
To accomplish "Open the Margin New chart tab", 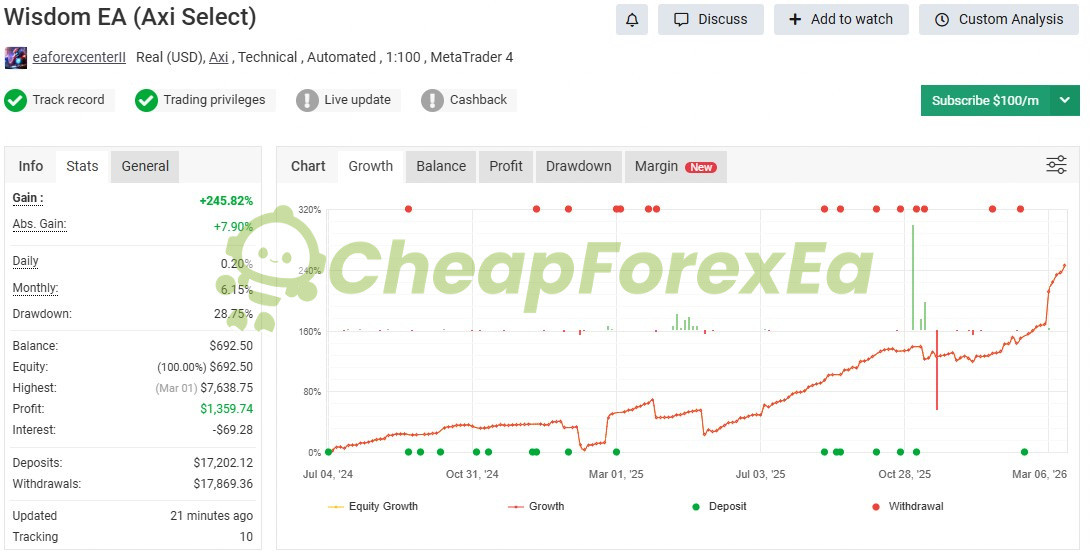I will coord(676,166).
